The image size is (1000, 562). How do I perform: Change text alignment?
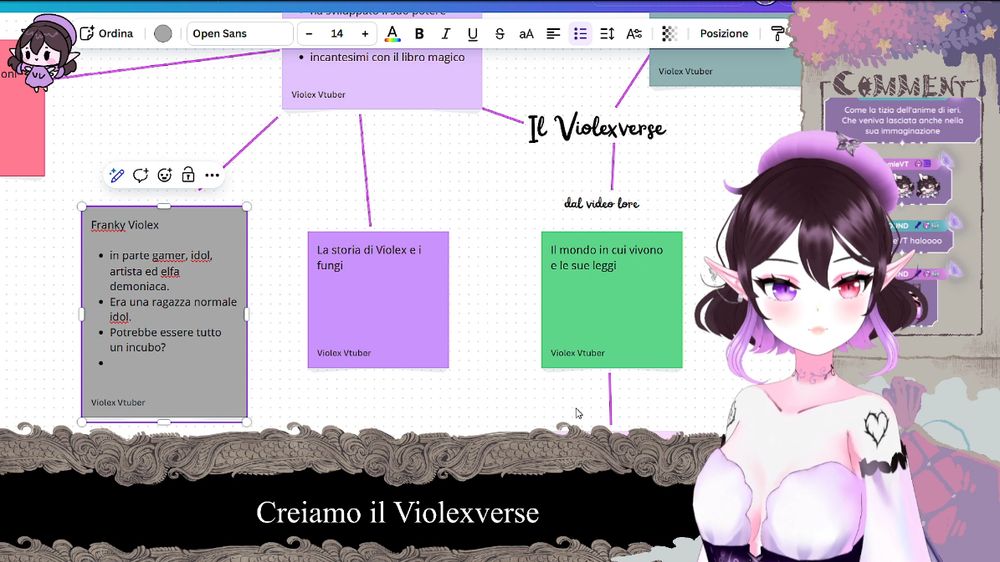pos(553,33)
